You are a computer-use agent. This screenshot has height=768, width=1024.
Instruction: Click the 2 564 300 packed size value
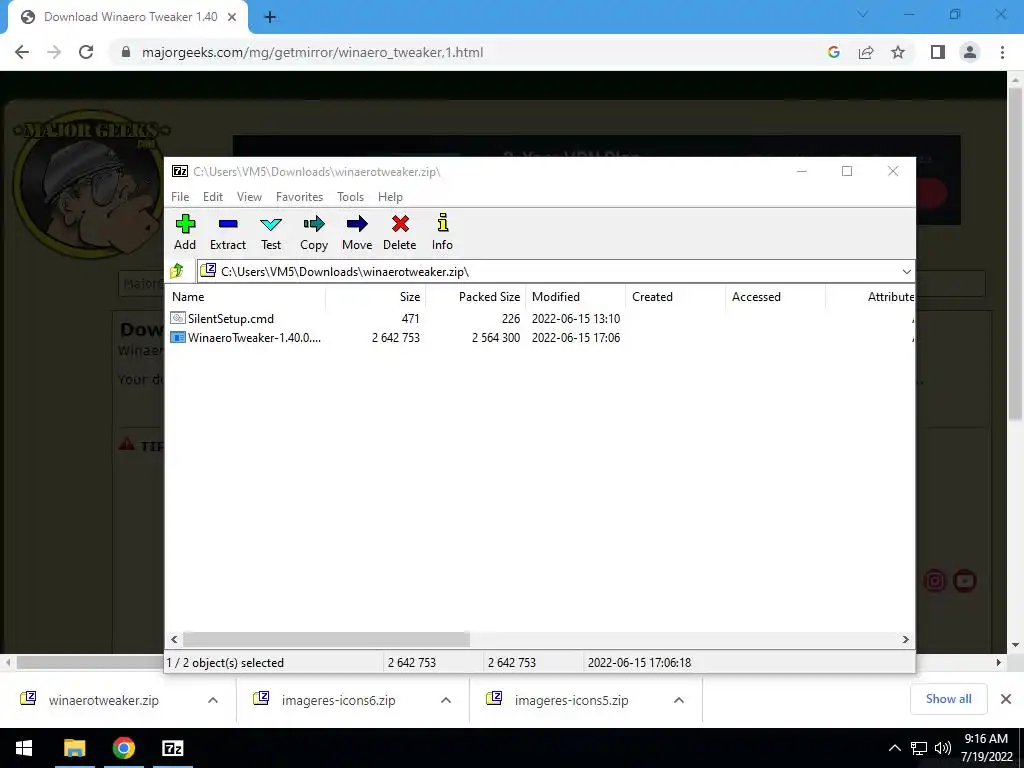(x=496, y=338)
